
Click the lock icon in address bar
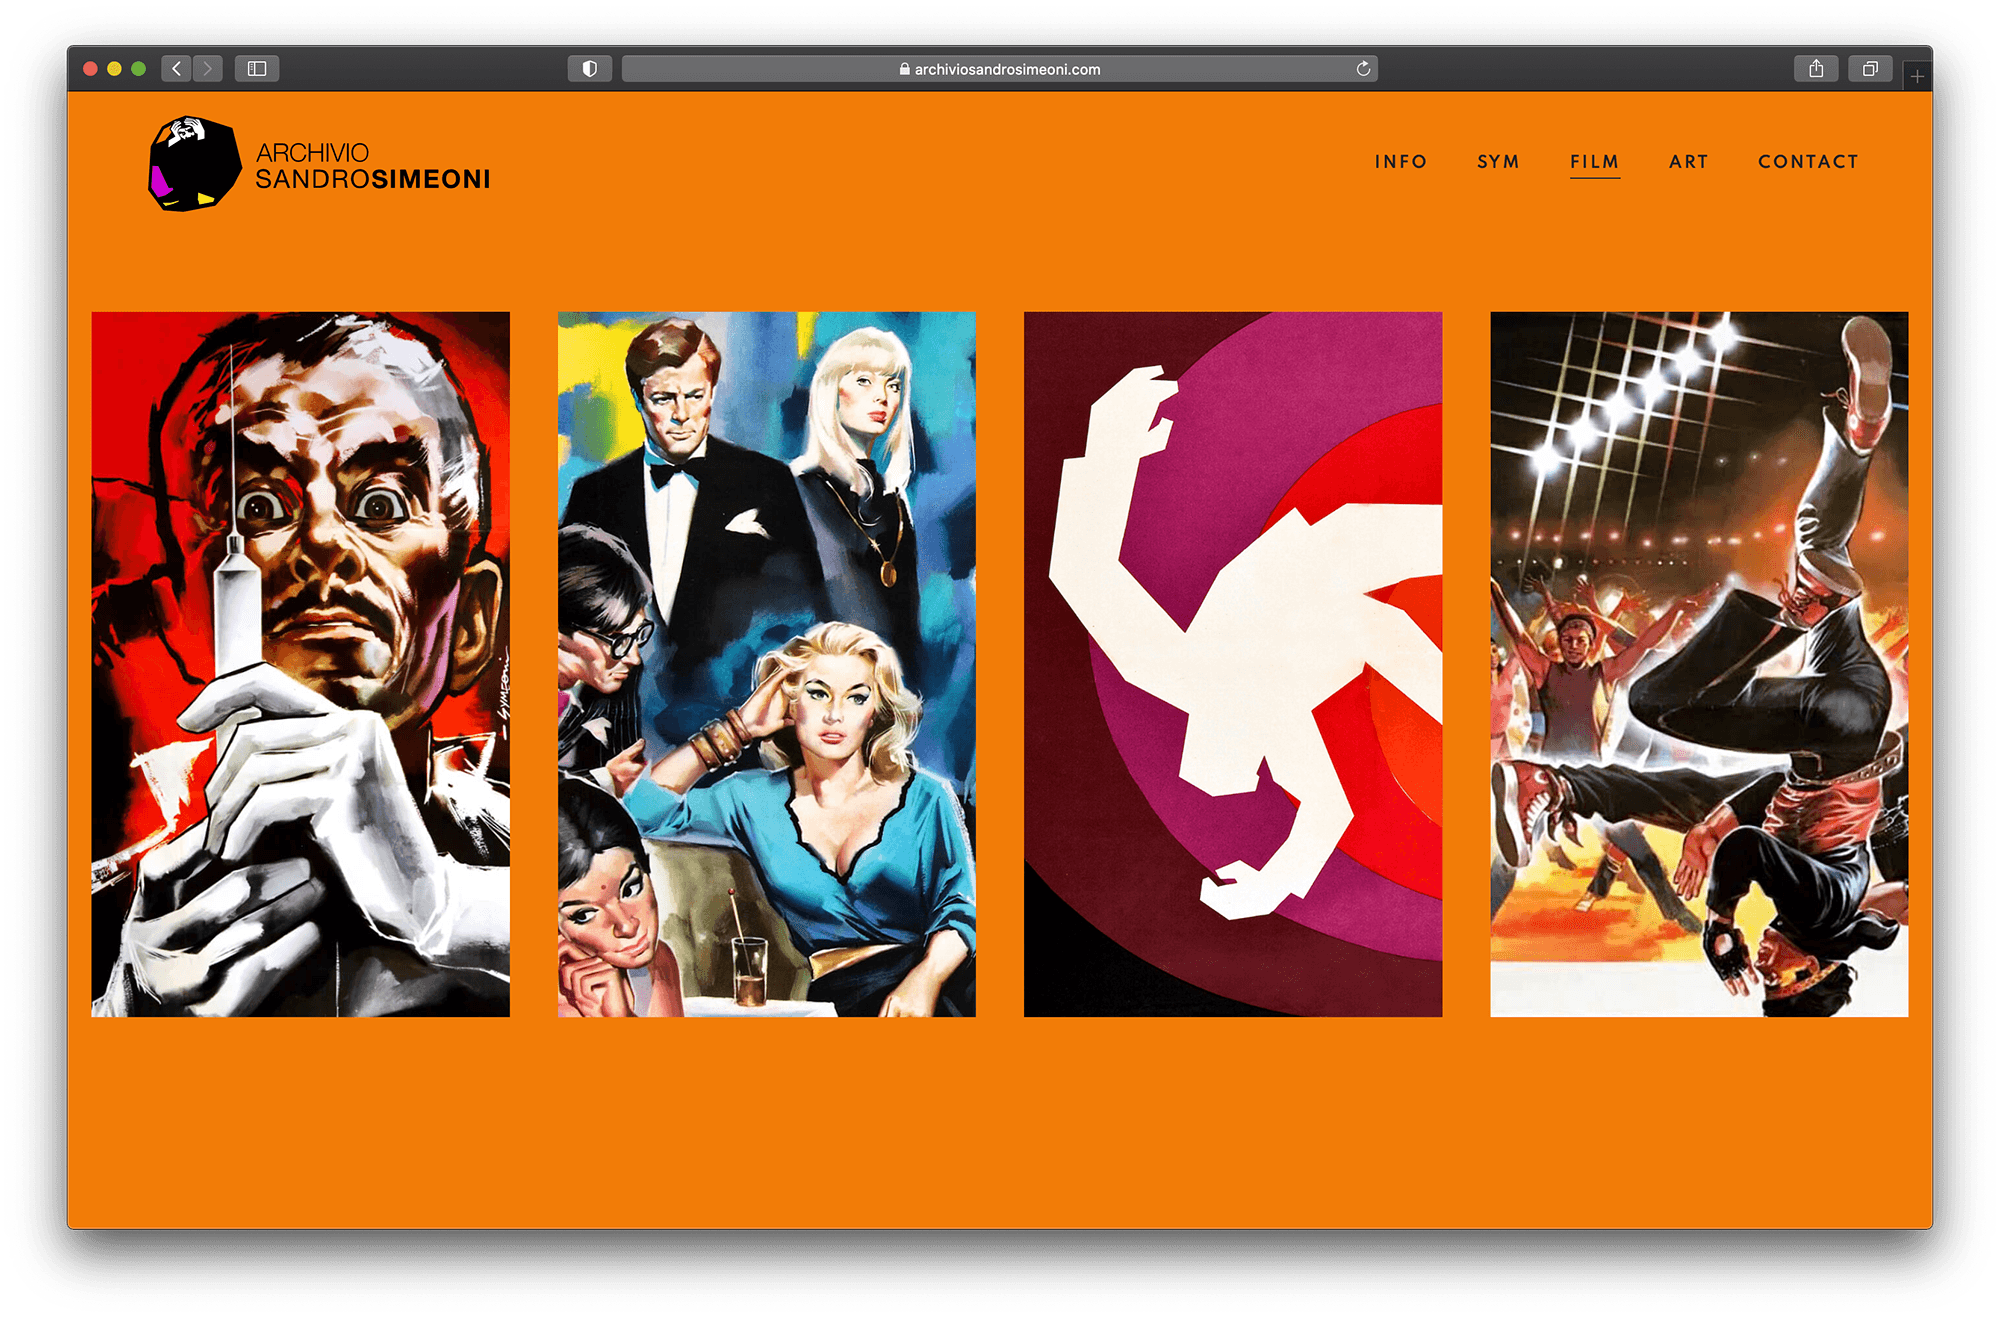904,69
